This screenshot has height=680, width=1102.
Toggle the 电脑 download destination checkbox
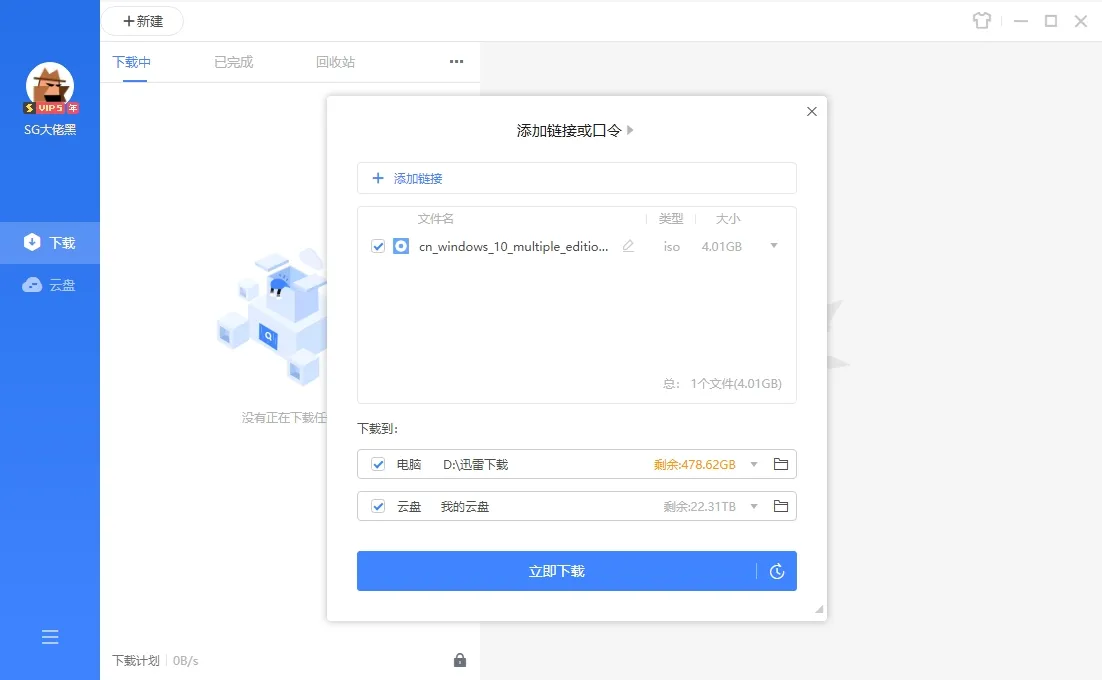[x=378, y=464]
